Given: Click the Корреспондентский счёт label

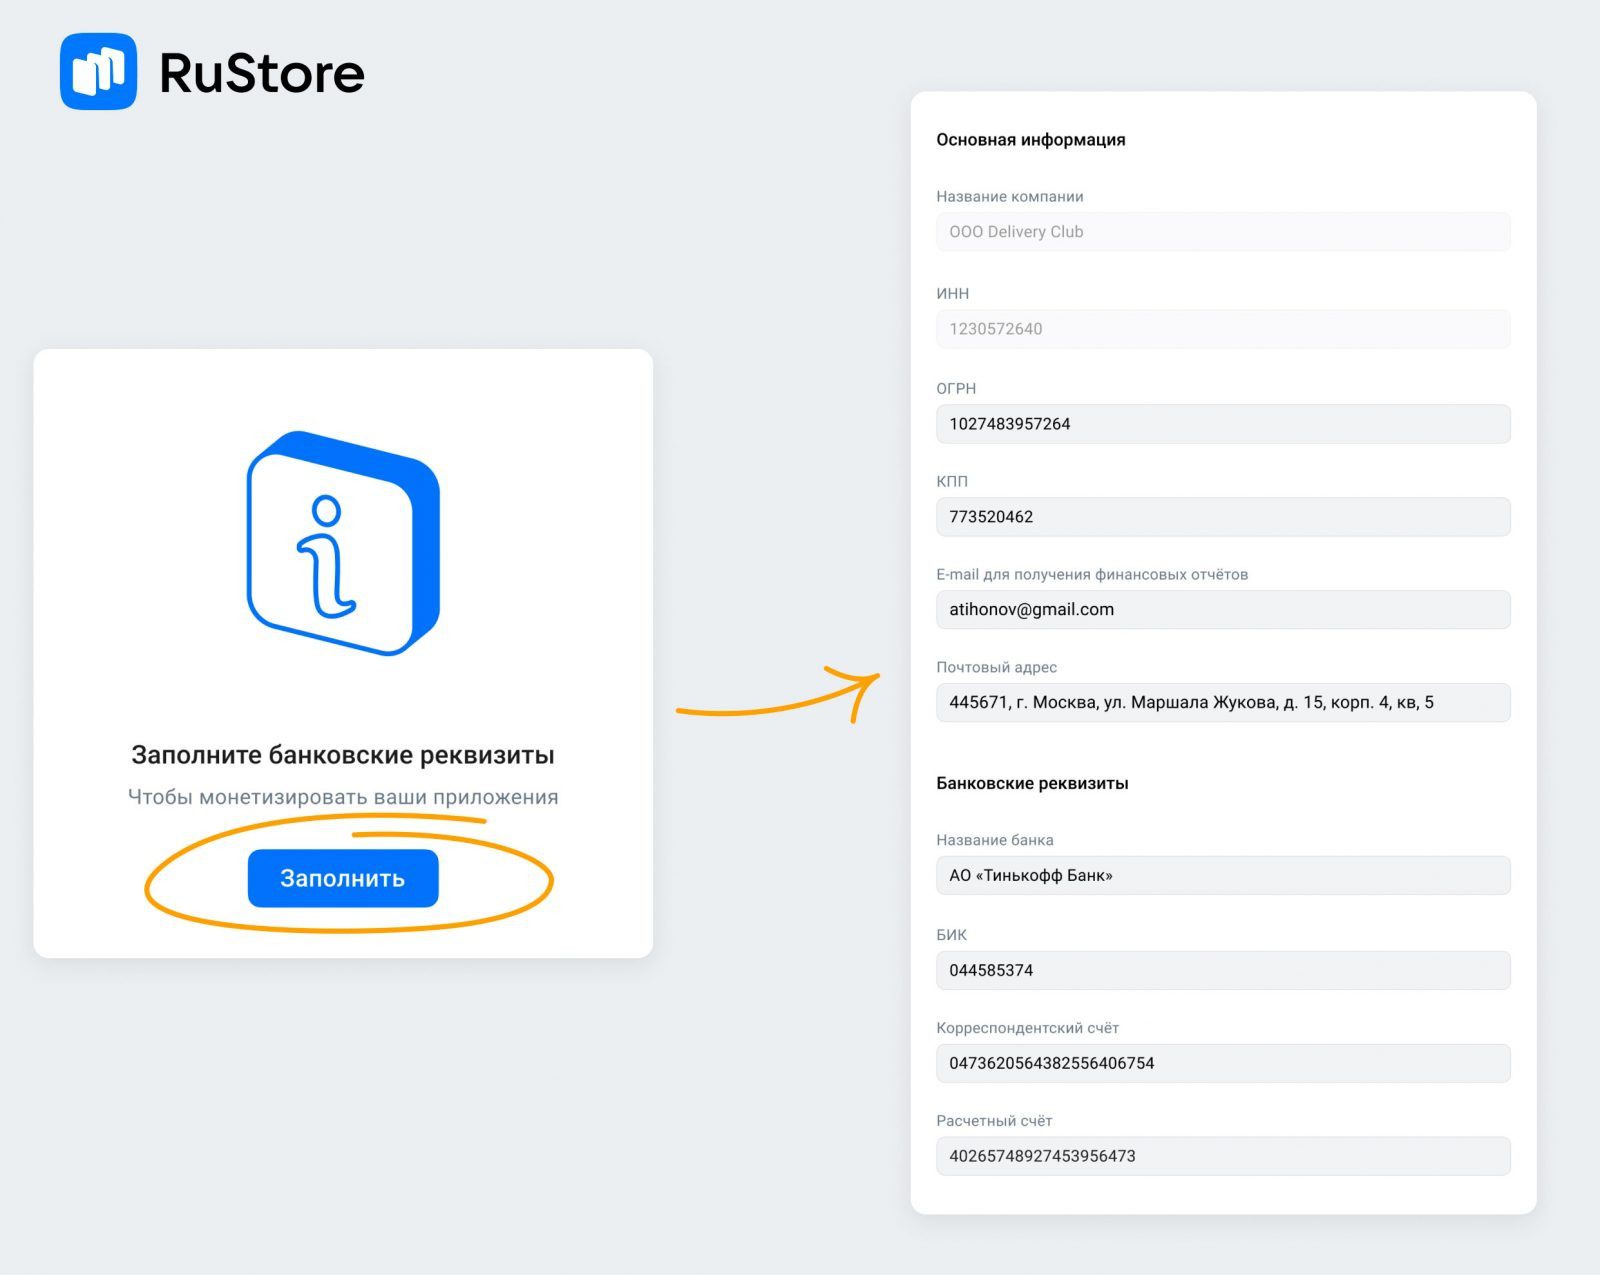Looking at the screenshot, I should coord(1028,1029).
